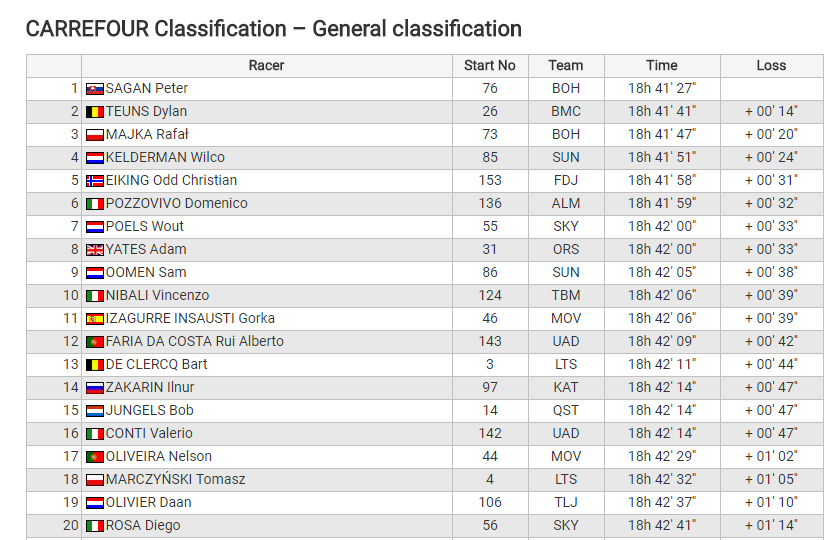Viewport: 836px width, 540px height.
Task: Click the Loss column header
Action: (x=771, y=66)
